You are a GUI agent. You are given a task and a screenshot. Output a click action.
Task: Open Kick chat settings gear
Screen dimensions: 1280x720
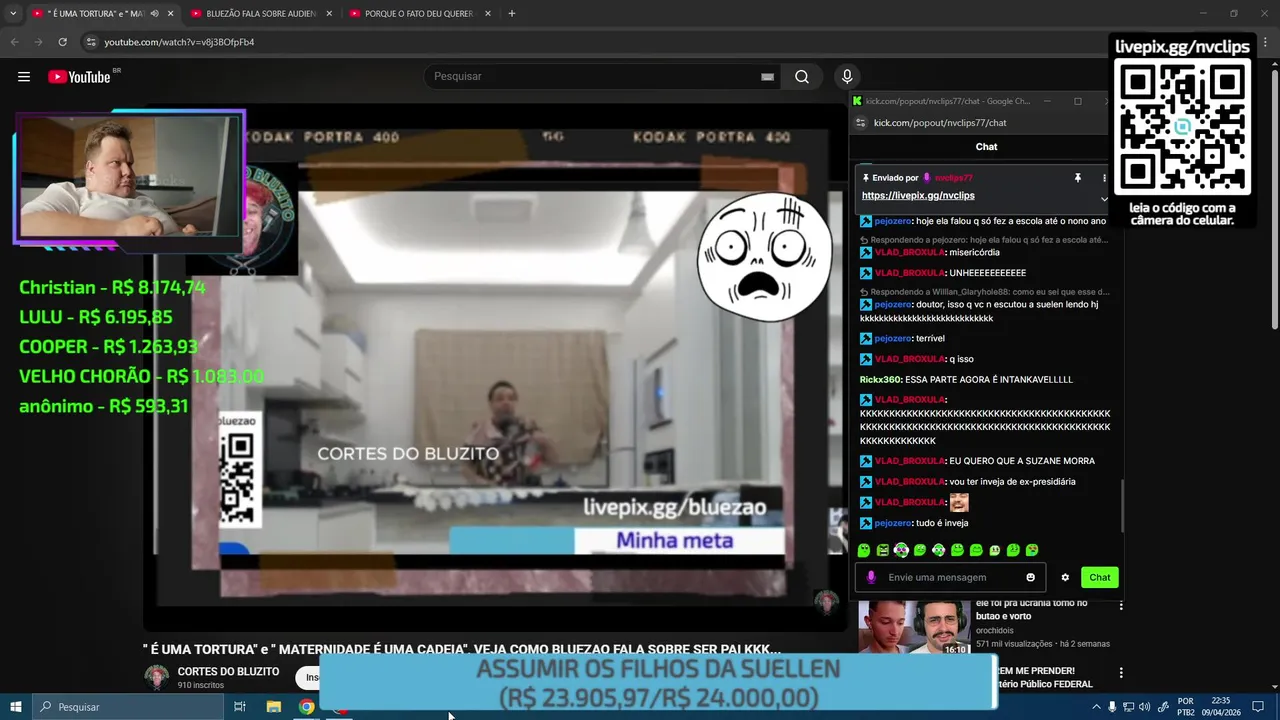(x=1065, y=577)
